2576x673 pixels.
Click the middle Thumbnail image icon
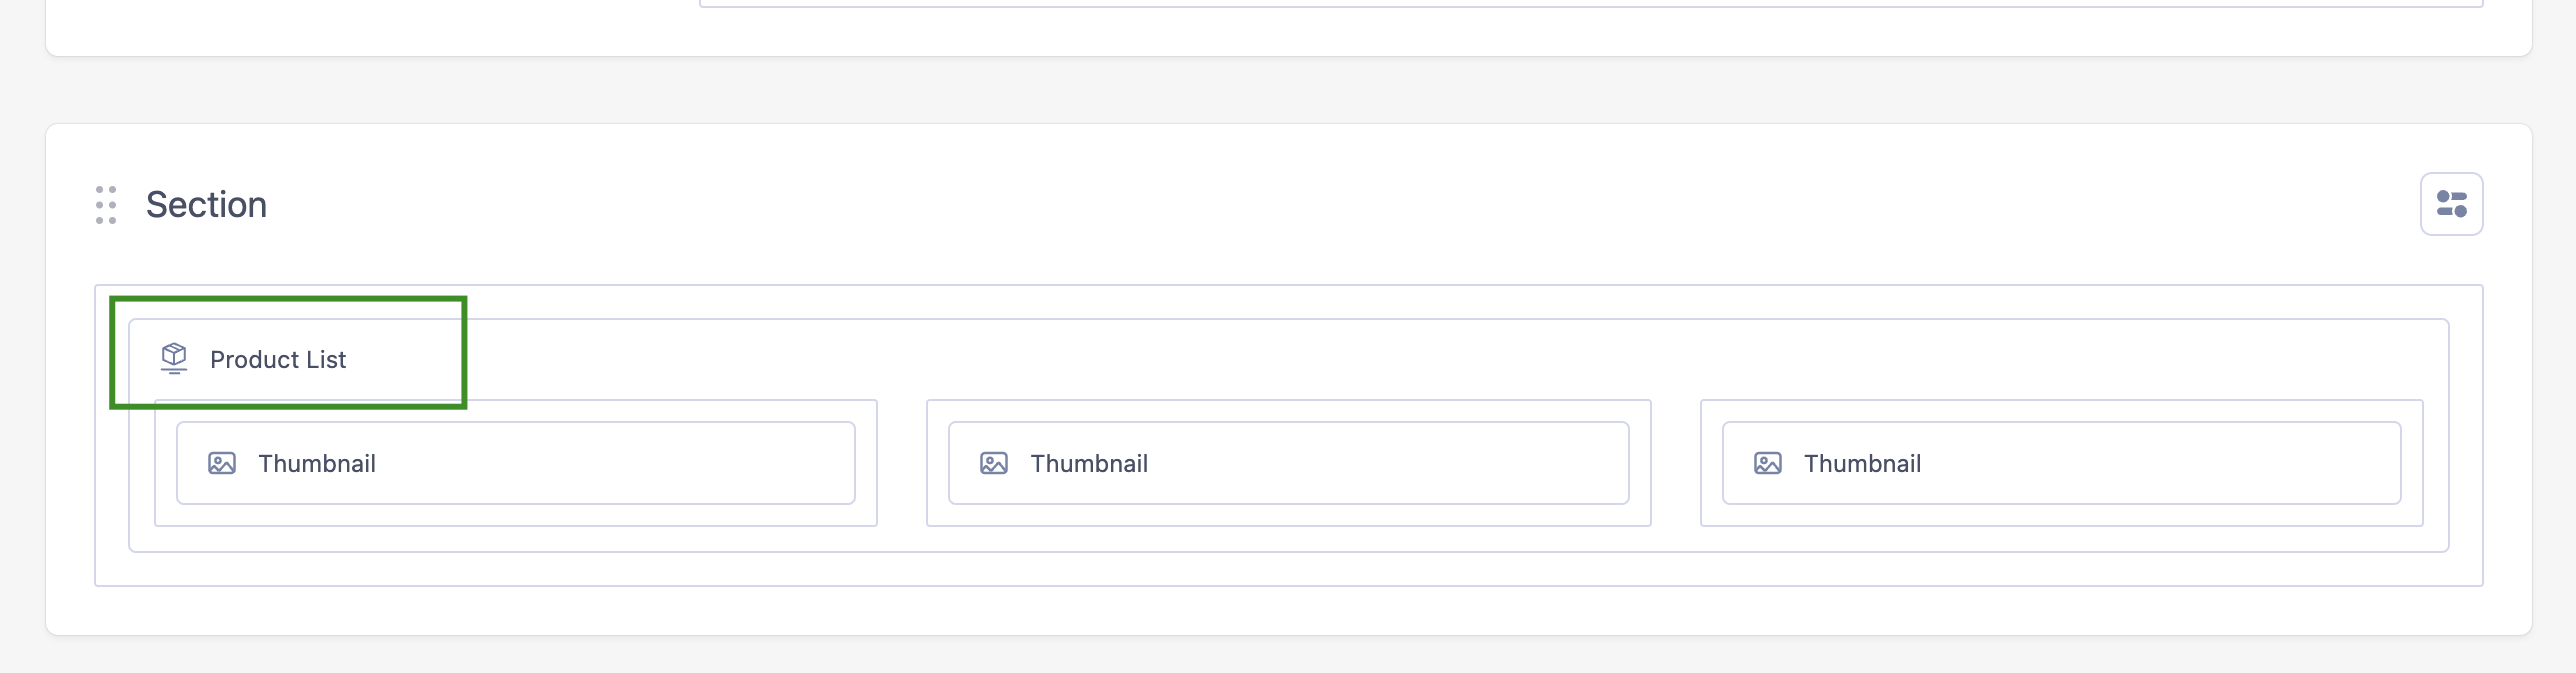click(x=993, y=464)
